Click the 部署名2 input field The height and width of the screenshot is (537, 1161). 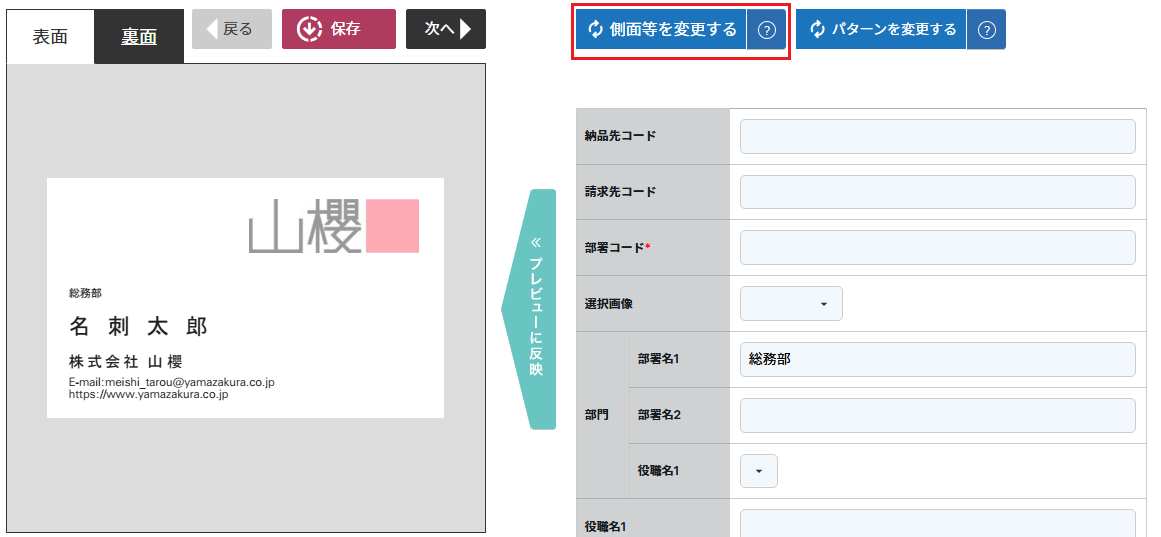pyautogui.click(x=937, y=415)
